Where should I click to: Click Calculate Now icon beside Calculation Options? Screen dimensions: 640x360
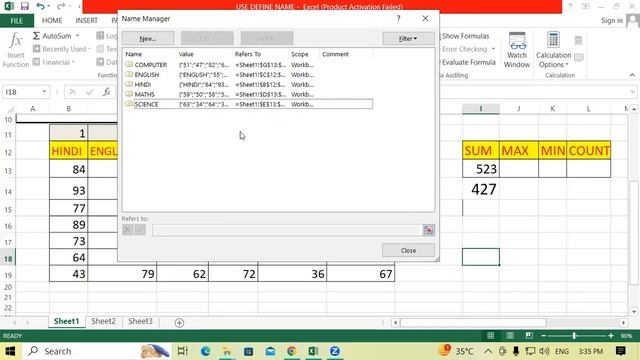[578, 40]
